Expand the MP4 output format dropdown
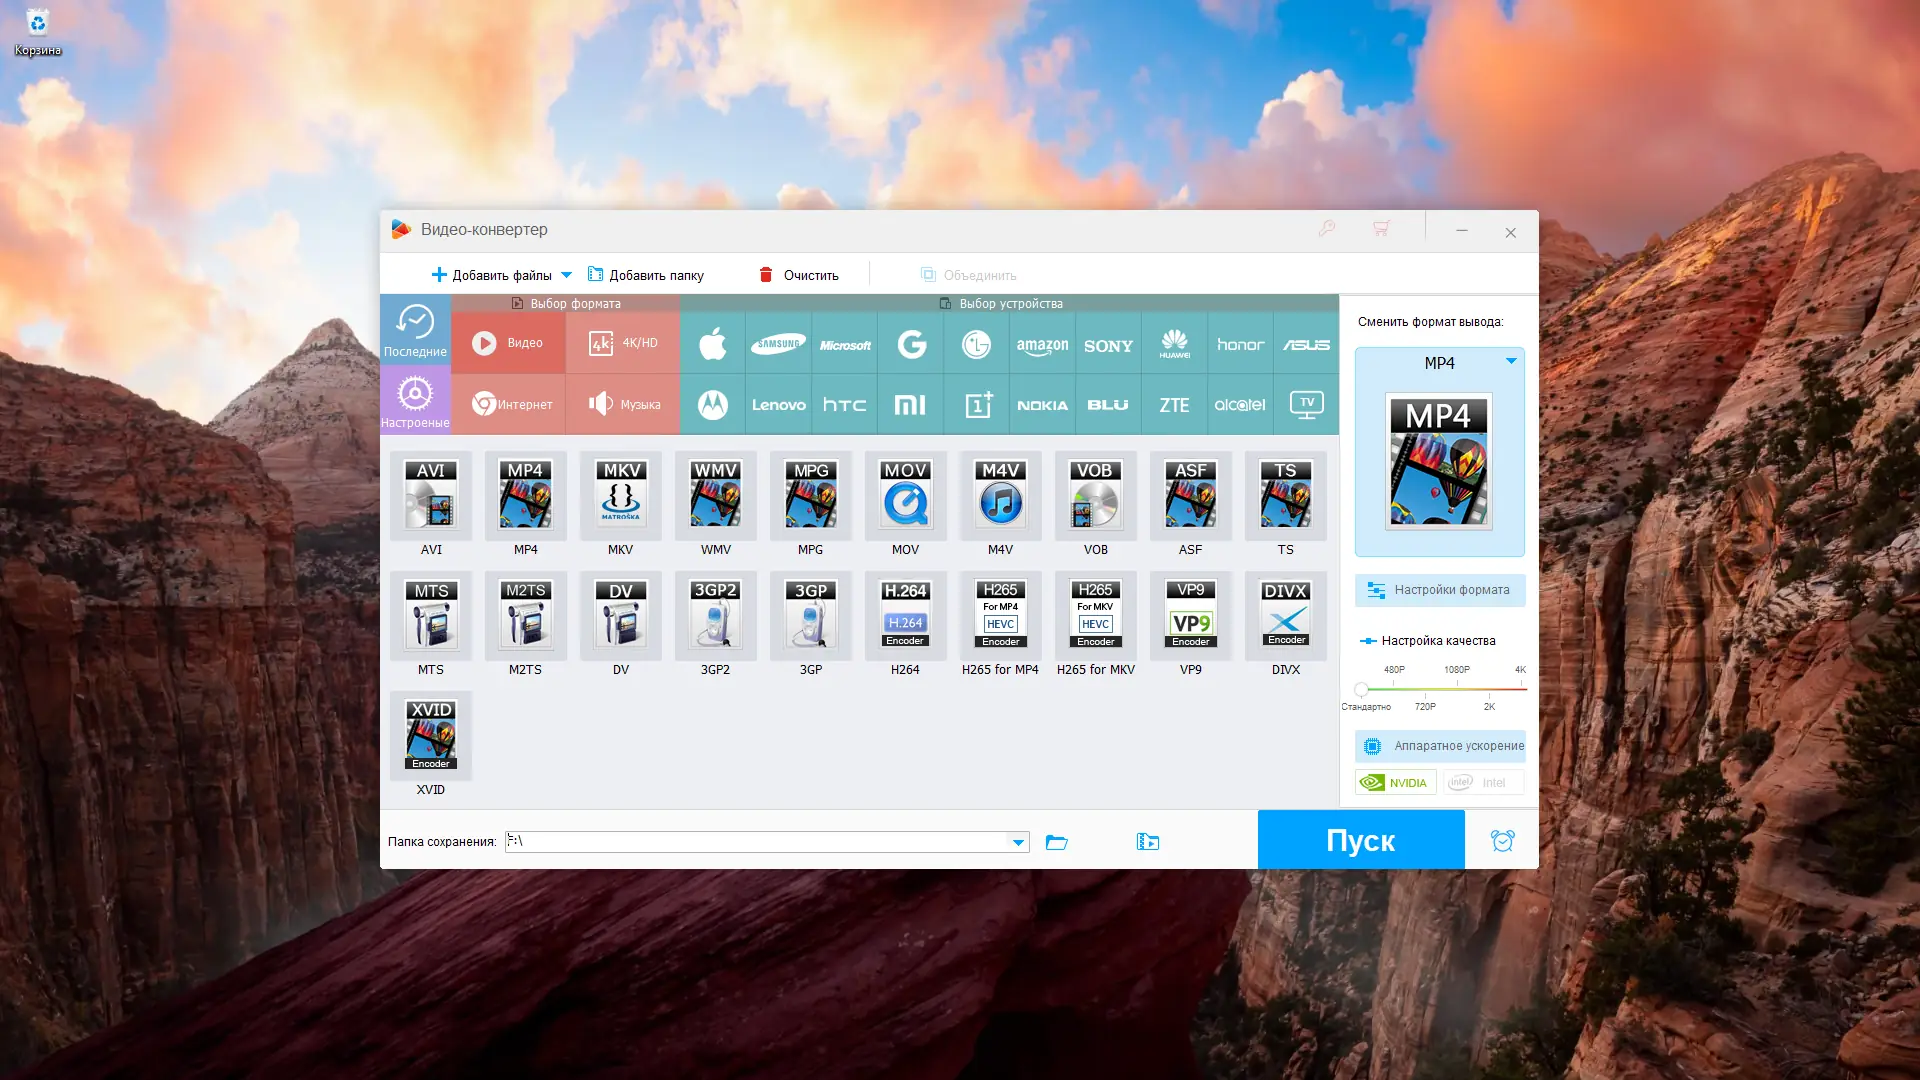This screenshot has height=1080, width=1920. point(1511,361)
